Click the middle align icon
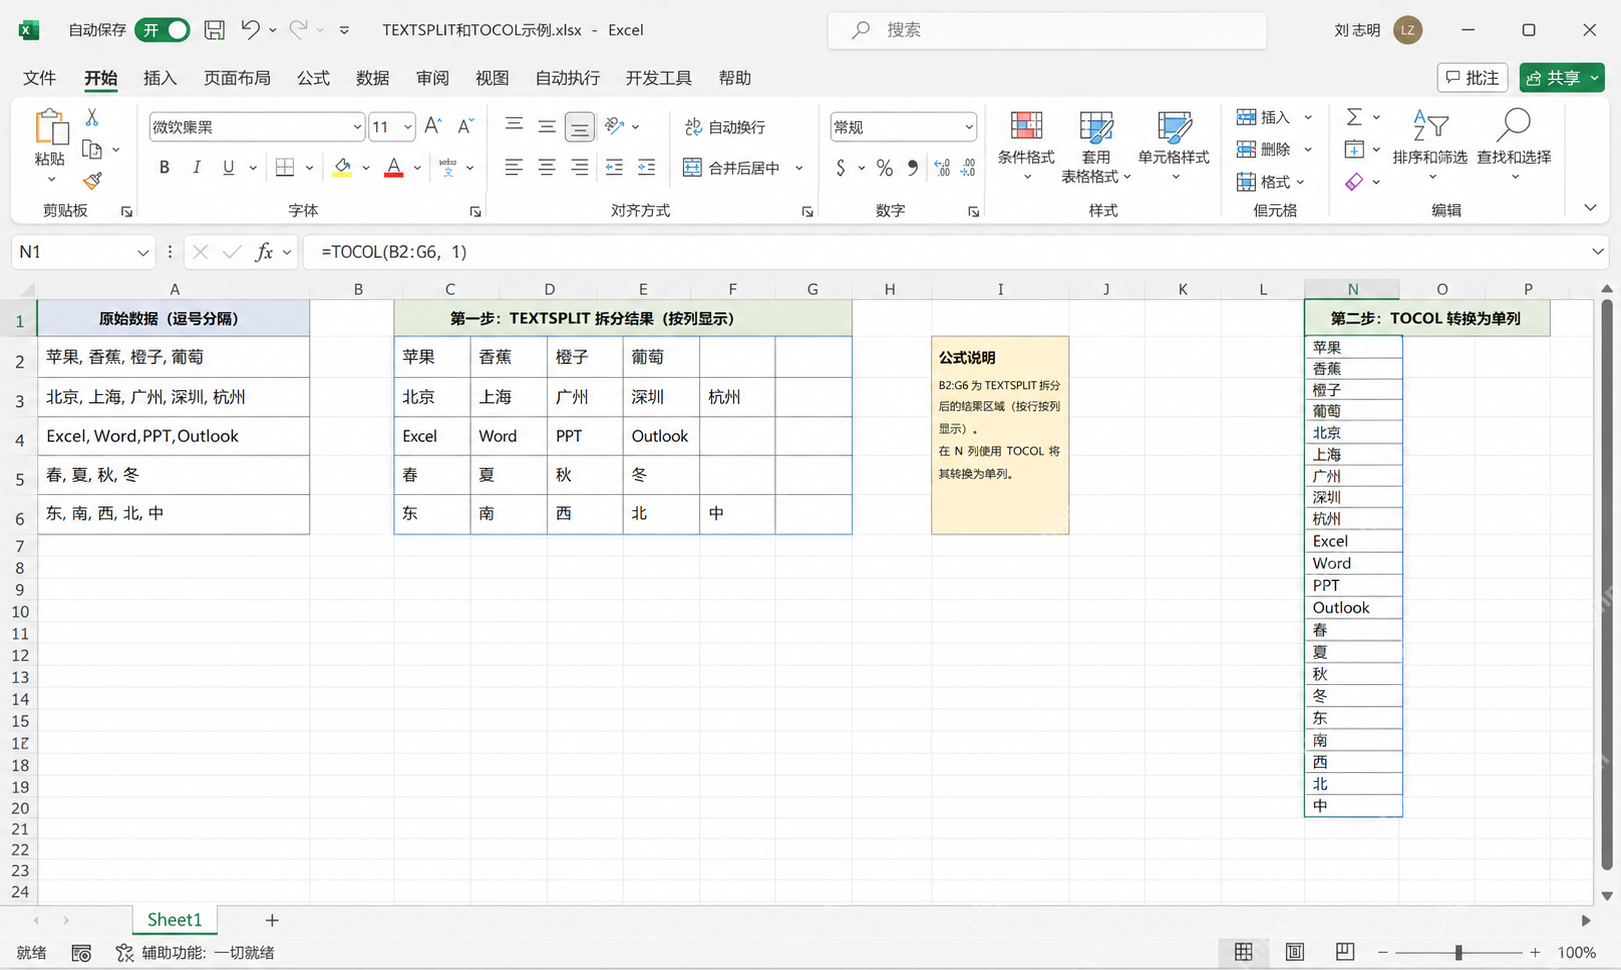This screenshot has height=970, width=1621. point(547,126)
